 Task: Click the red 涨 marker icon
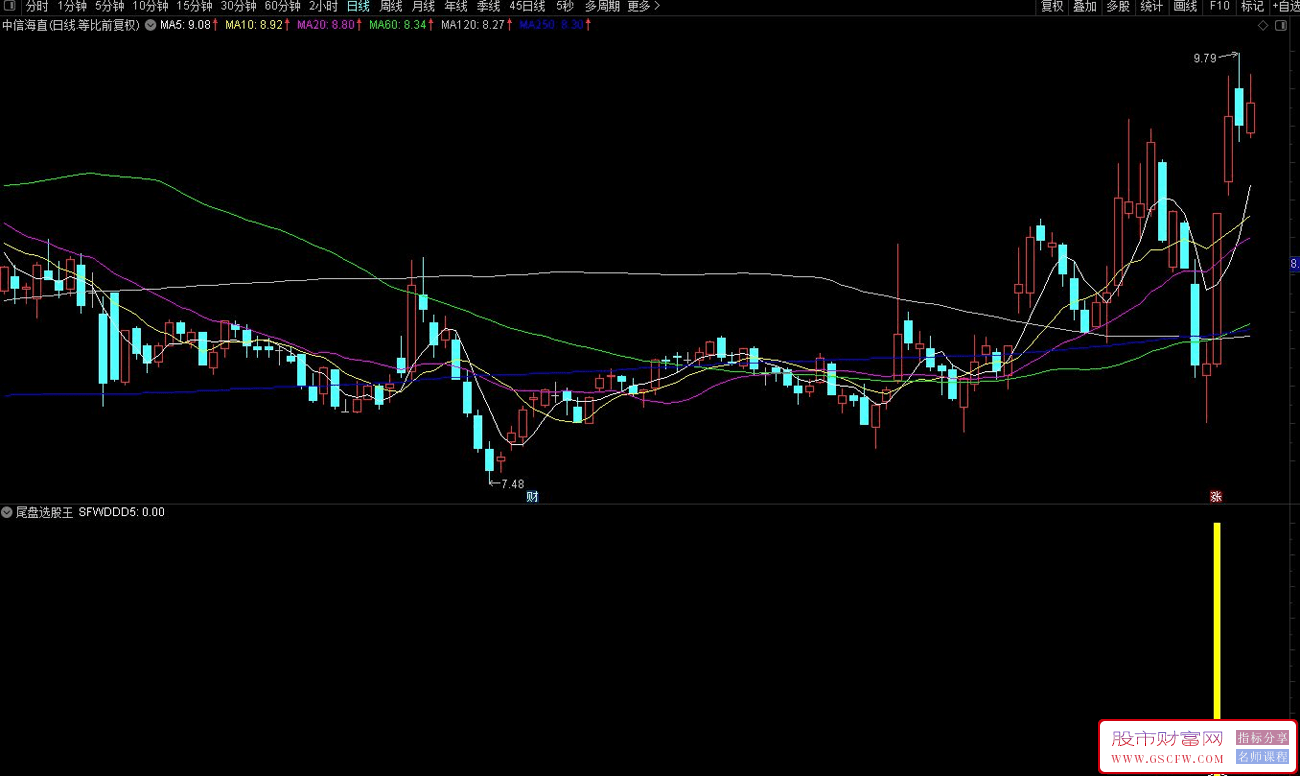point(1217,497)
